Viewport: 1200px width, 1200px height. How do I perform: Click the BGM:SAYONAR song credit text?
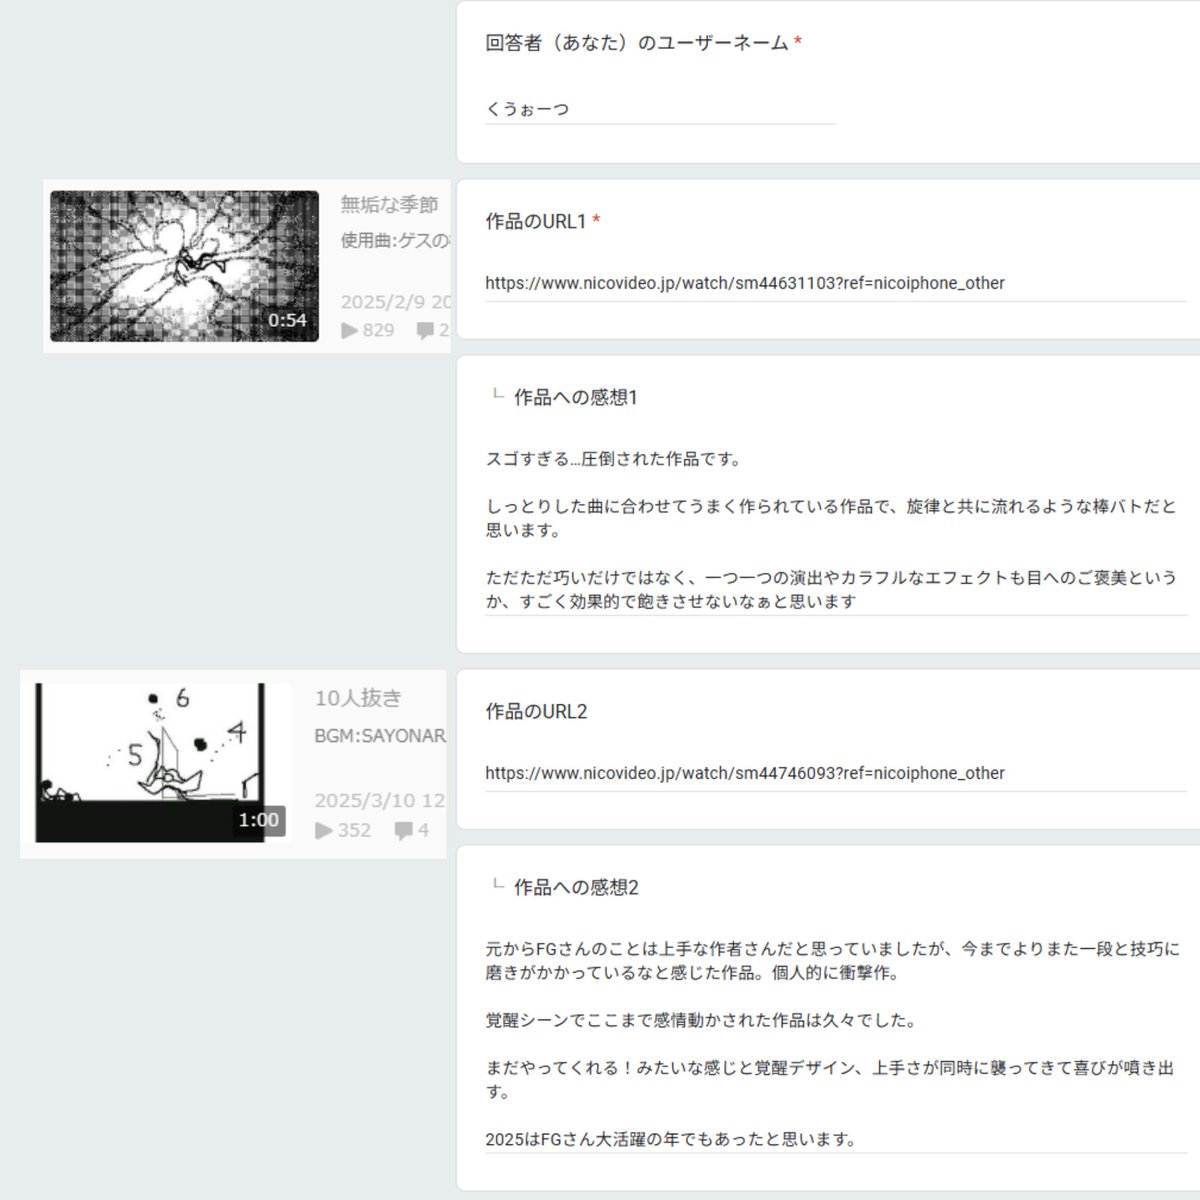click(378, 736)
